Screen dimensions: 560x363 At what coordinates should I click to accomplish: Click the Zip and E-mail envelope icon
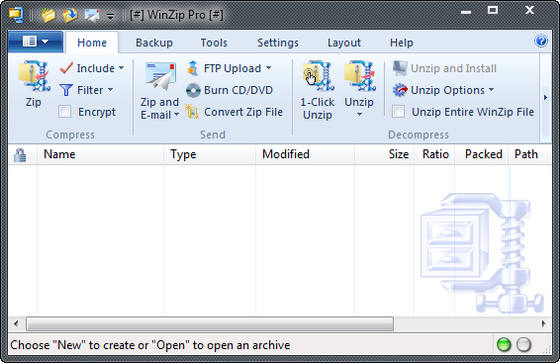pyautogui.click(x=160, y=76)
